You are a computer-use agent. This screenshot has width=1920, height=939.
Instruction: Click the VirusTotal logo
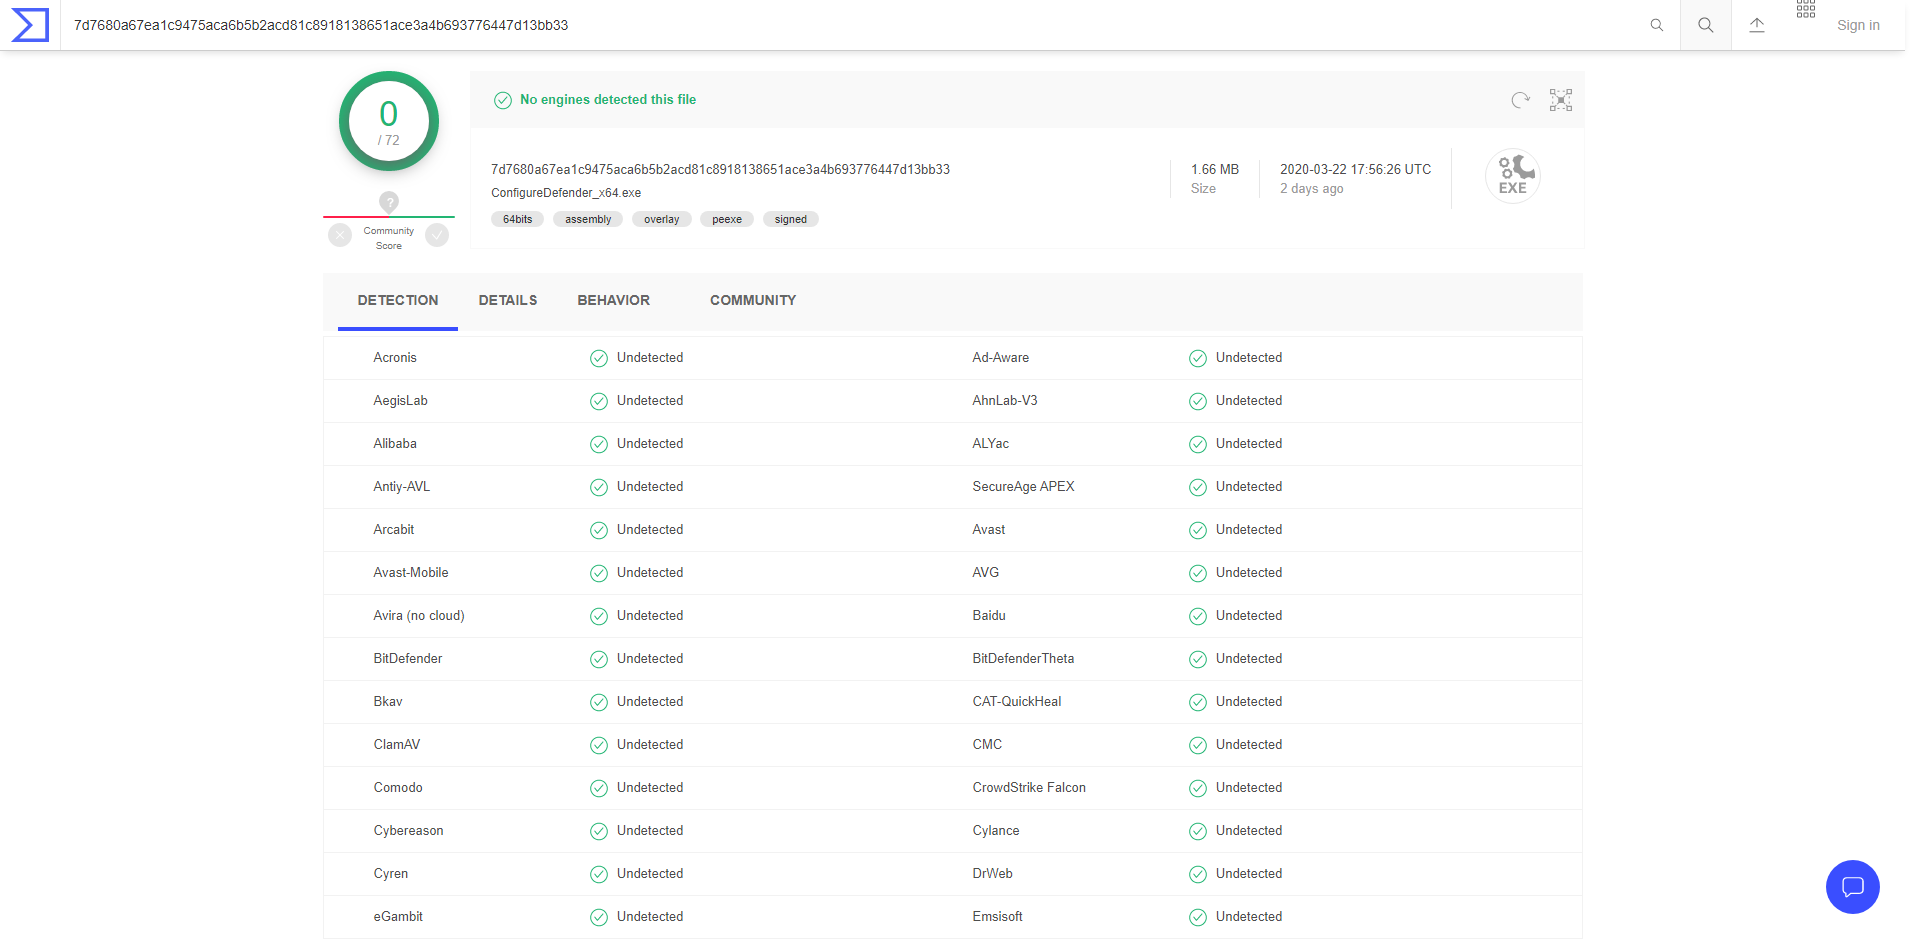pos(29,25)
